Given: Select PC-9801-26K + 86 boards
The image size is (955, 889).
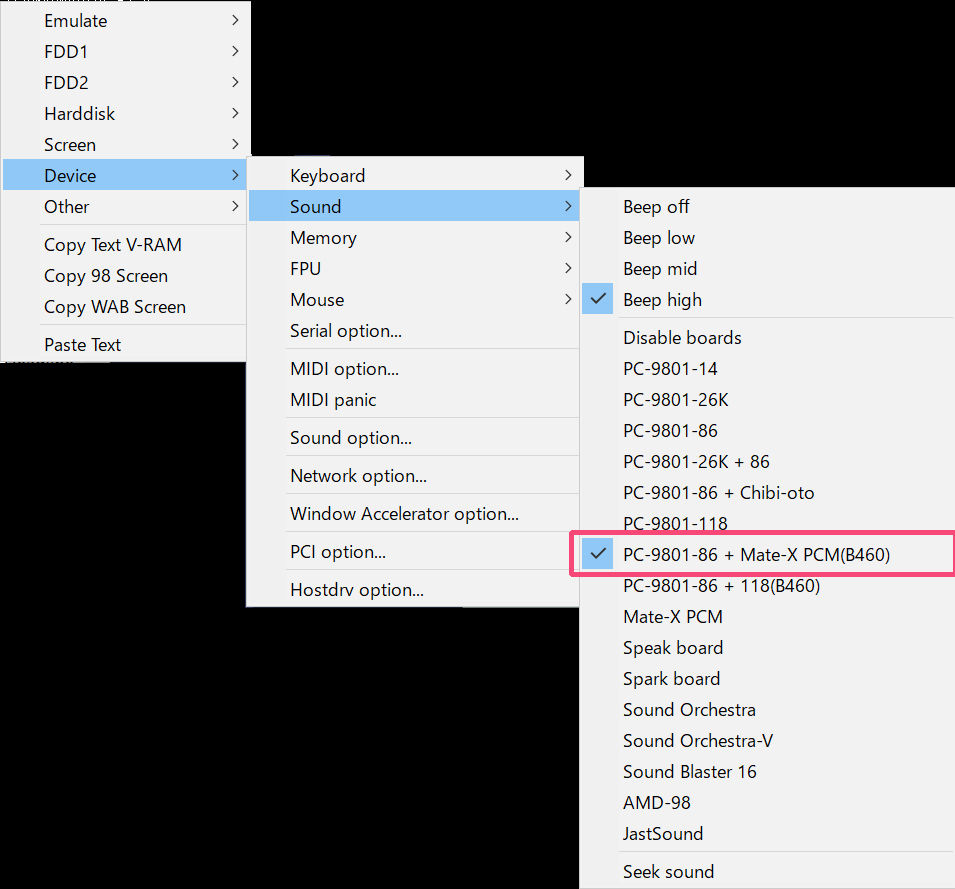Looking at the screenshot, I should point(768,462).
